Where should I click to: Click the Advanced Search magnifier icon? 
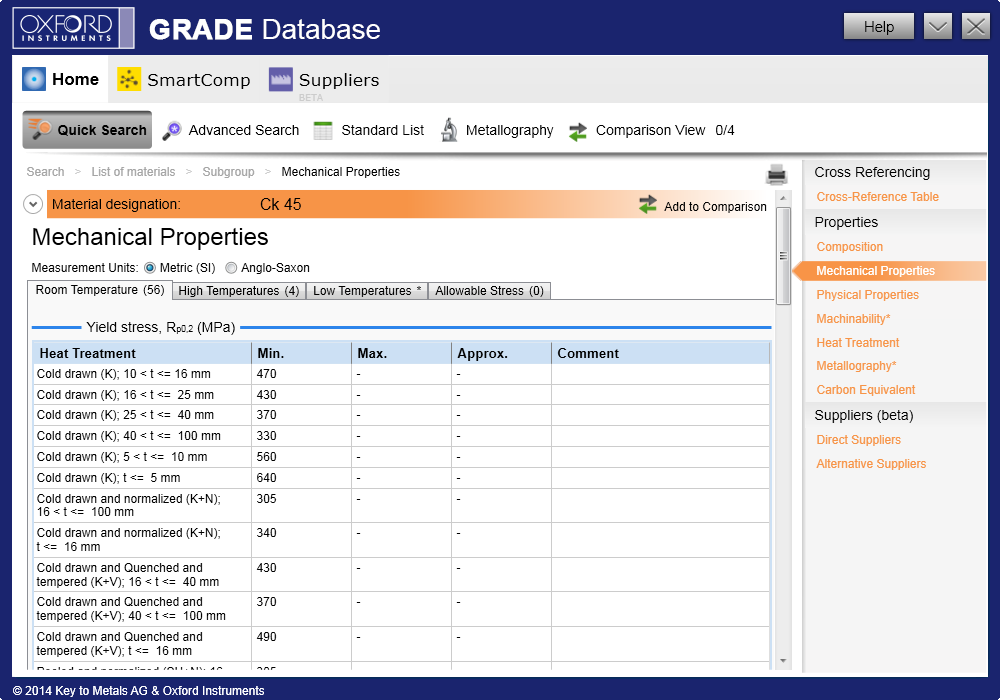(x=172, y=130)
